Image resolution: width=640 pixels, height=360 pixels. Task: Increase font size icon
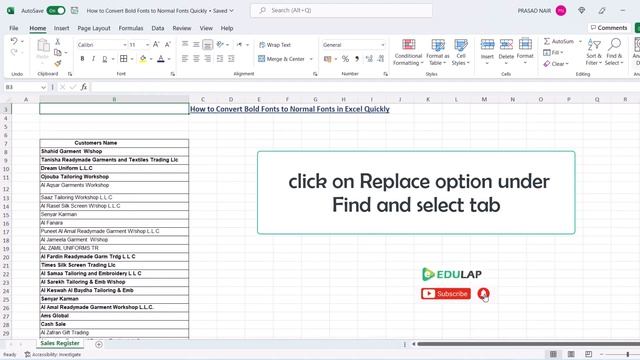tap(156, 44)
